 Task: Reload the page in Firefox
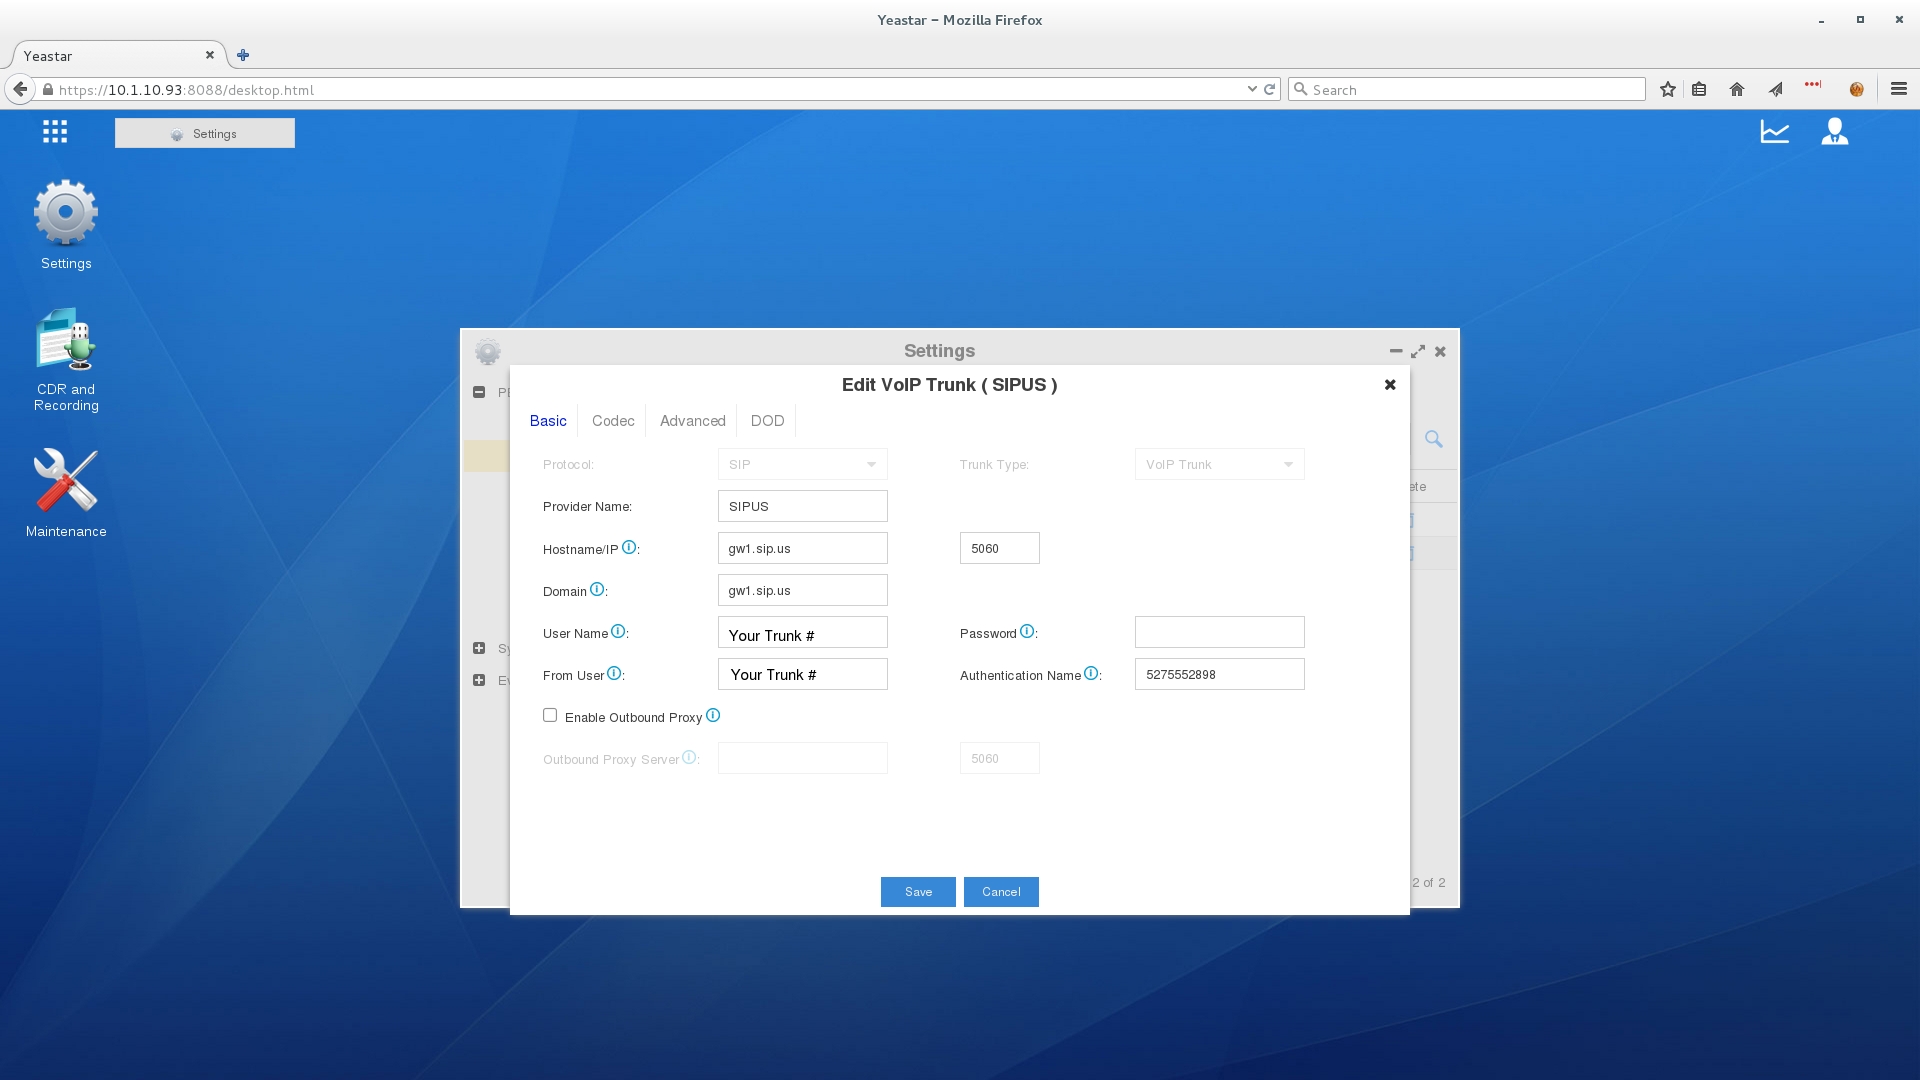pyautogui.click(x=1270, y=89)
